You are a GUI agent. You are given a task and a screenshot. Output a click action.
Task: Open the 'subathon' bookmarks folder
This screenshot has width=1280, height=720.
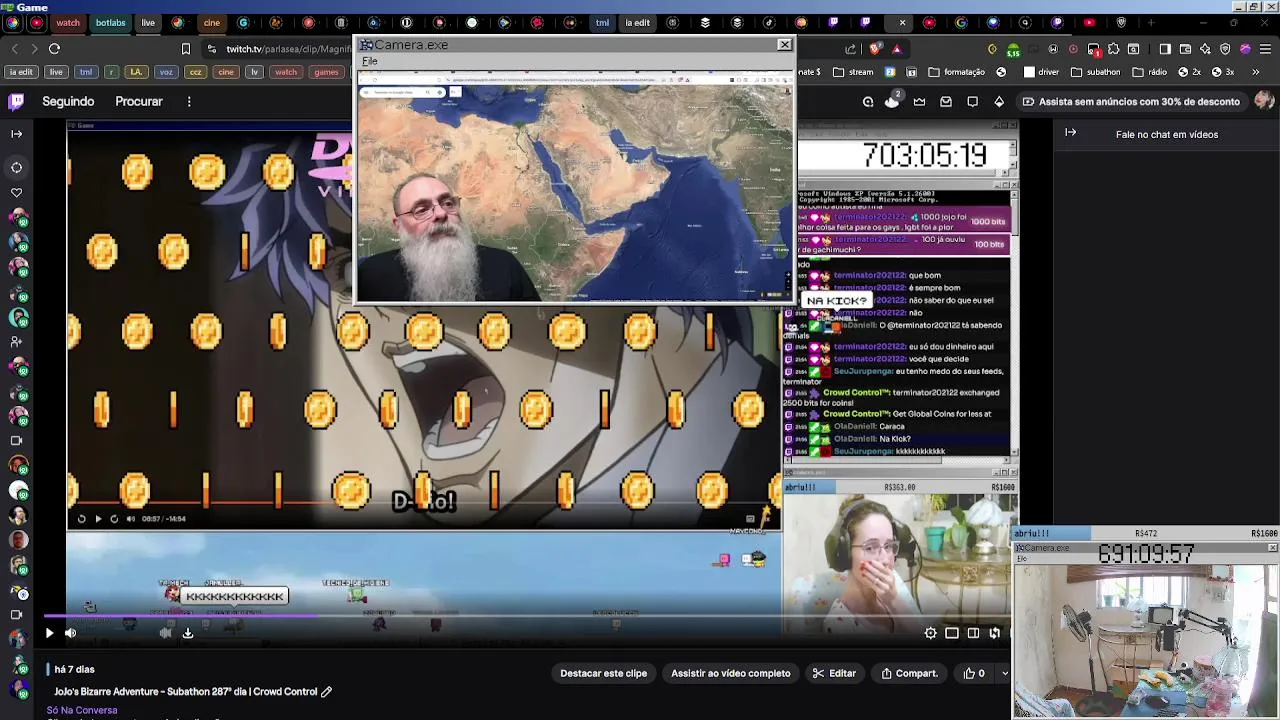(1095, 72)
